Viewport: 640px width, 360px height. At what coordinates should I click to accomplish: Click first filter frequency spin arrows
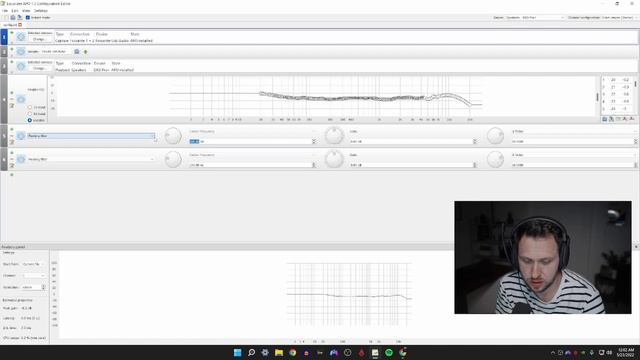(314, 141)
